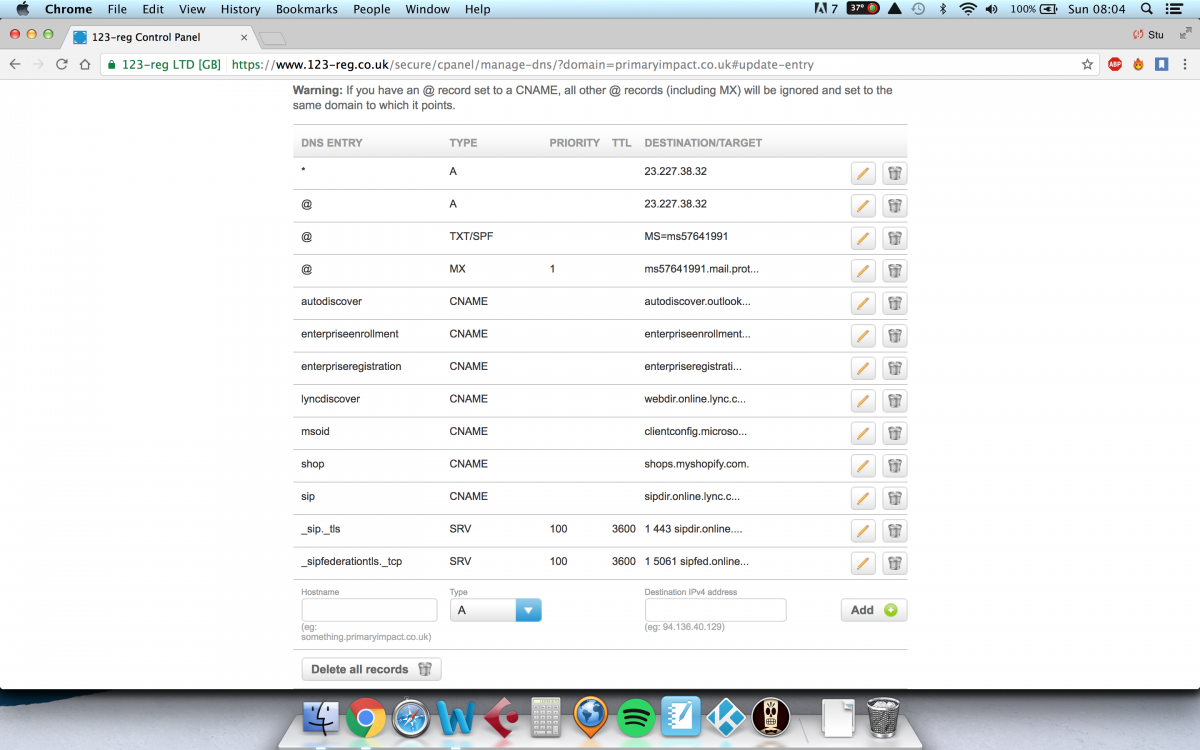Edit the _sip._tls SRV record

point(863,531)
